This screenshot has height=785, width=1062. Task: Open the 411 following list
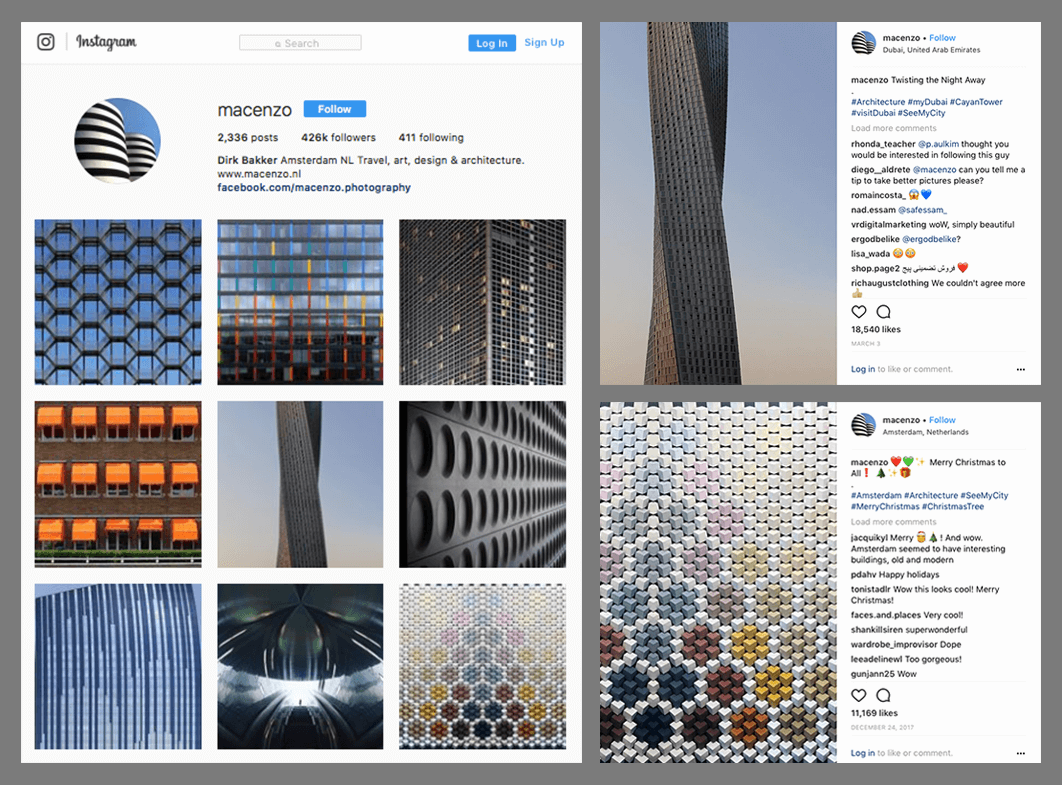[x=431, y=137]
